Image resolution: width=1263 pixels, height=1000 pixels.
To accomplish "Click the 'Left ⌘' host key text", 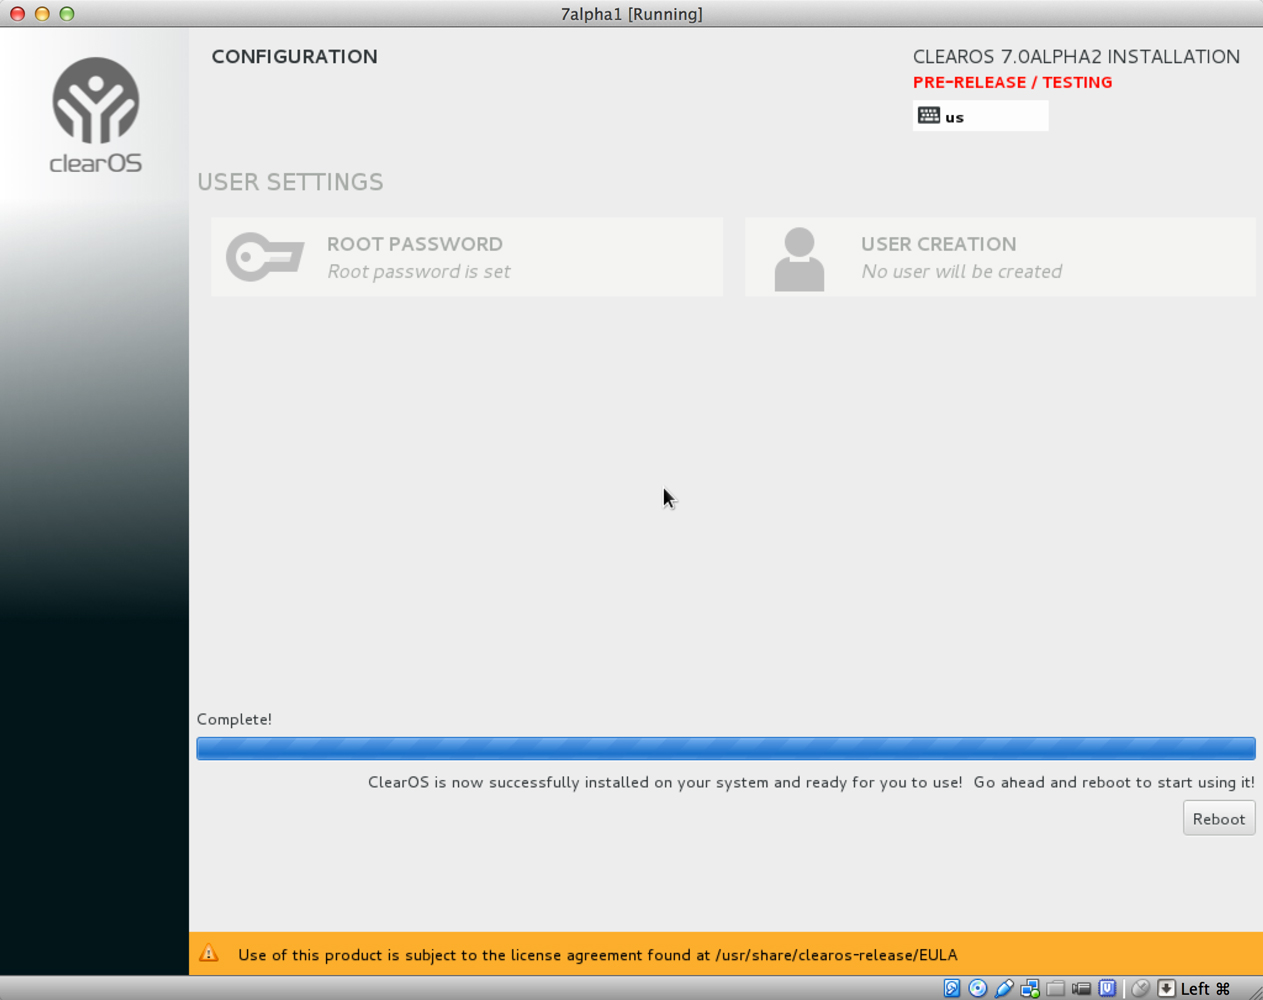I will (x=1205, y=988).
